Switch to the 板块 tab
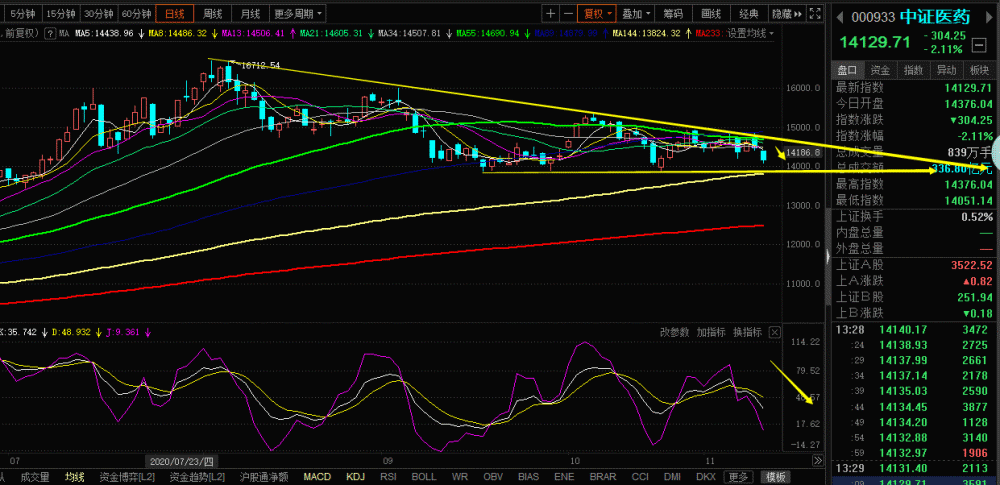 tap(979, 70)
